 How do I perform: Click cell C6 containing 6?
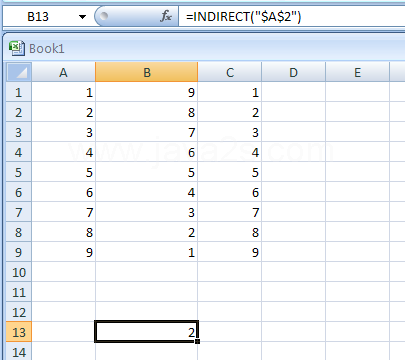[x=230, y=192]
